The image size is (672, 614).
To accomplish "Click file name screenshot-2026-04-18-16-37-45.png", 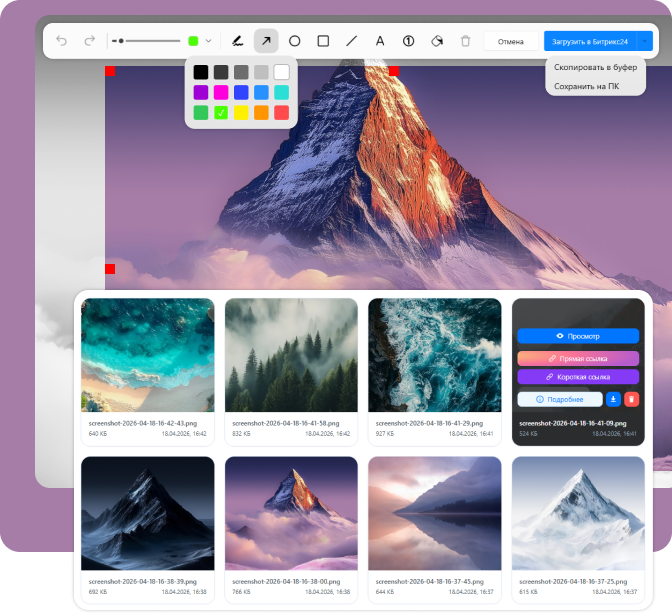I will (x=430, y=581).
